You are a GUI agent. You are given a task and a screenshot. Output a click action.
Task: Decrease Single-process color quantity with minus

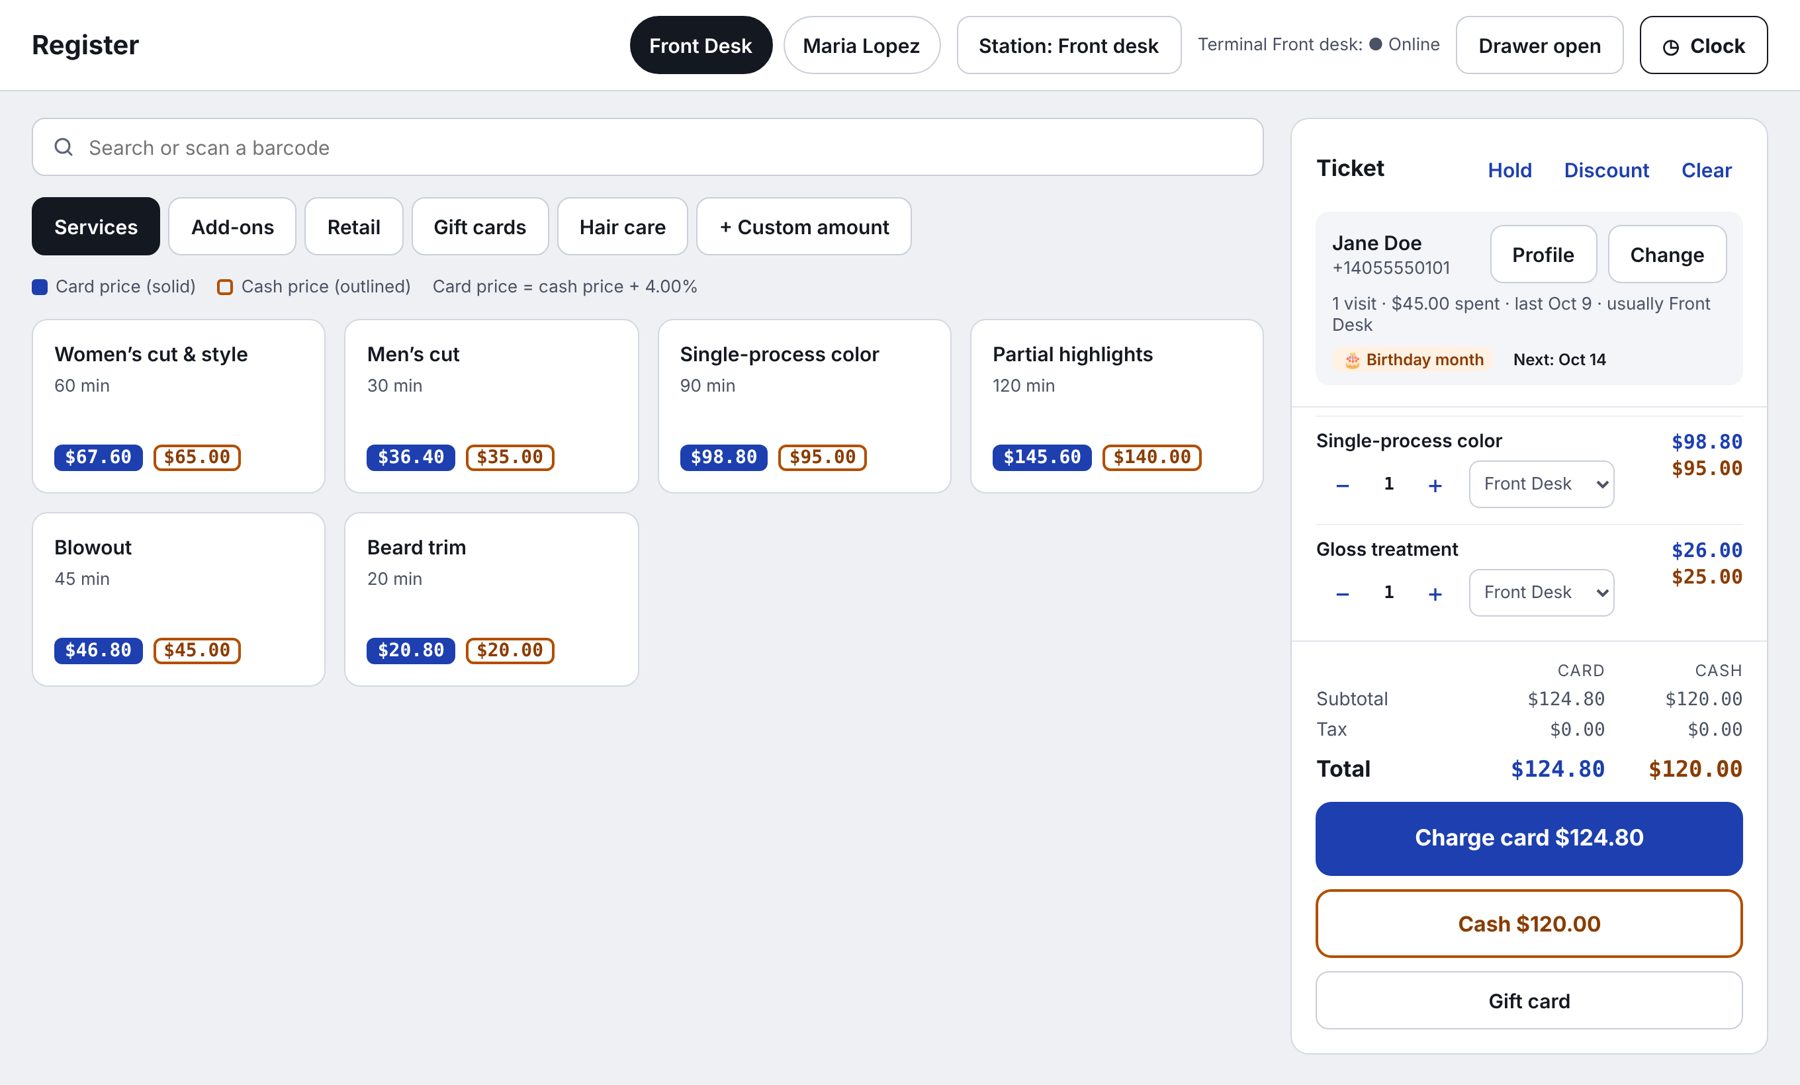[1343, 485]
